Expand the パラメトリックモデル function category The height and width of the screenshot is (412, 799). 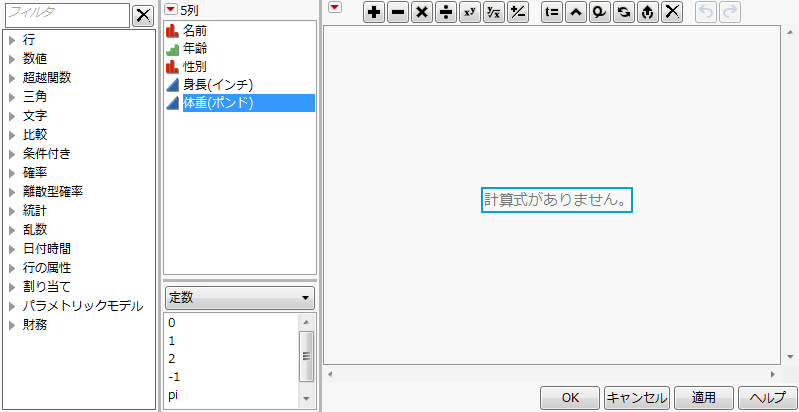[x=13, y=306]
